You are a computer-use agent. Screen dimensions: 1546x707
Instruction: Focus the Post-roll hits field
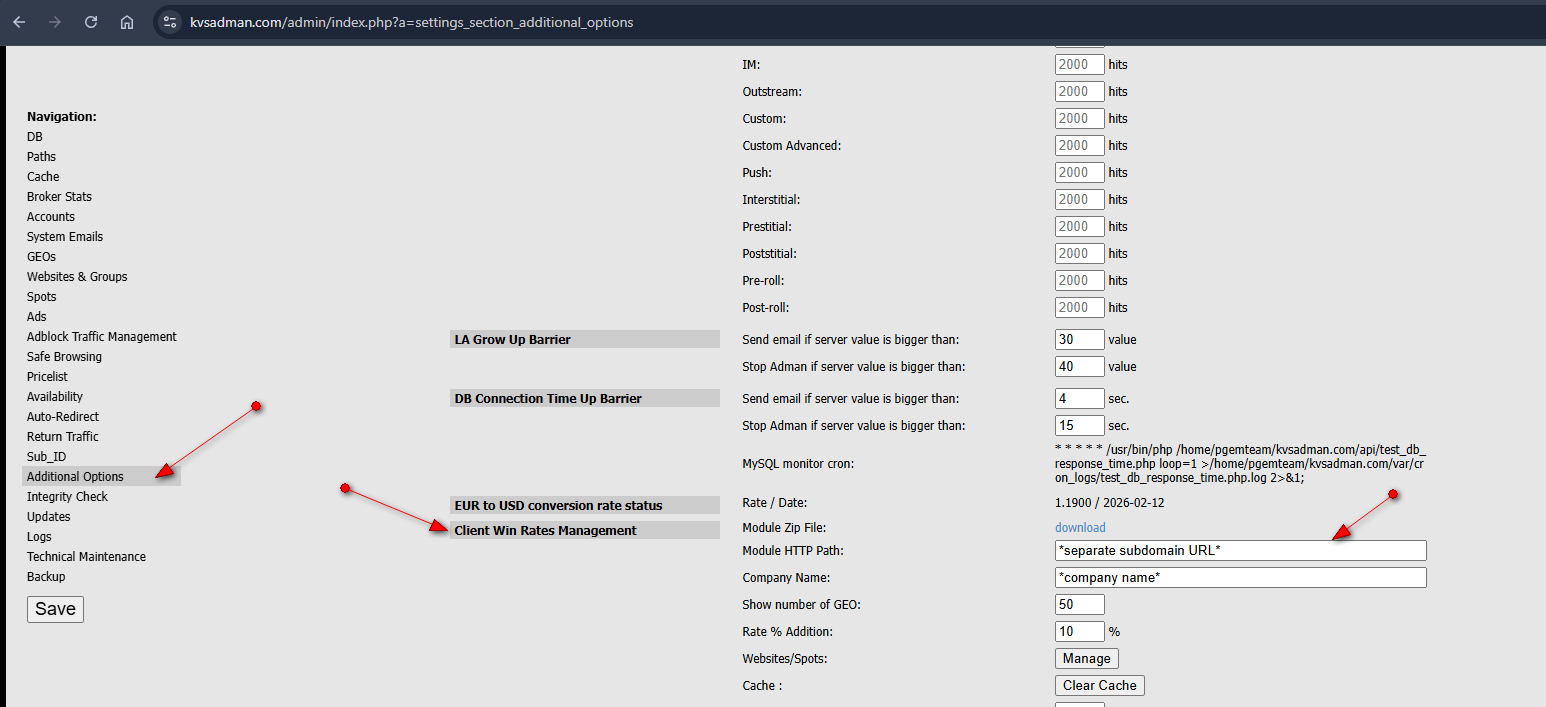pos(1080,307)
